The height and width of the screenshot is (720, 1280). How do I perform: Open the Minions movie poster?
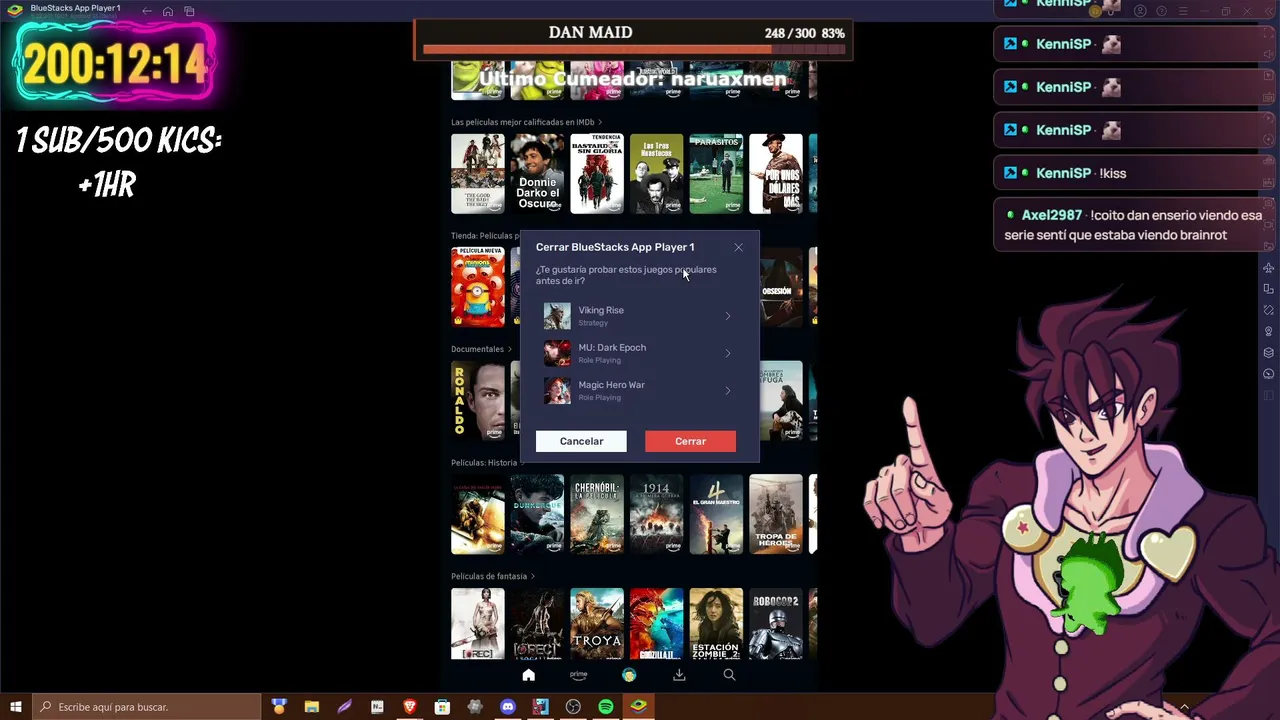478,287
